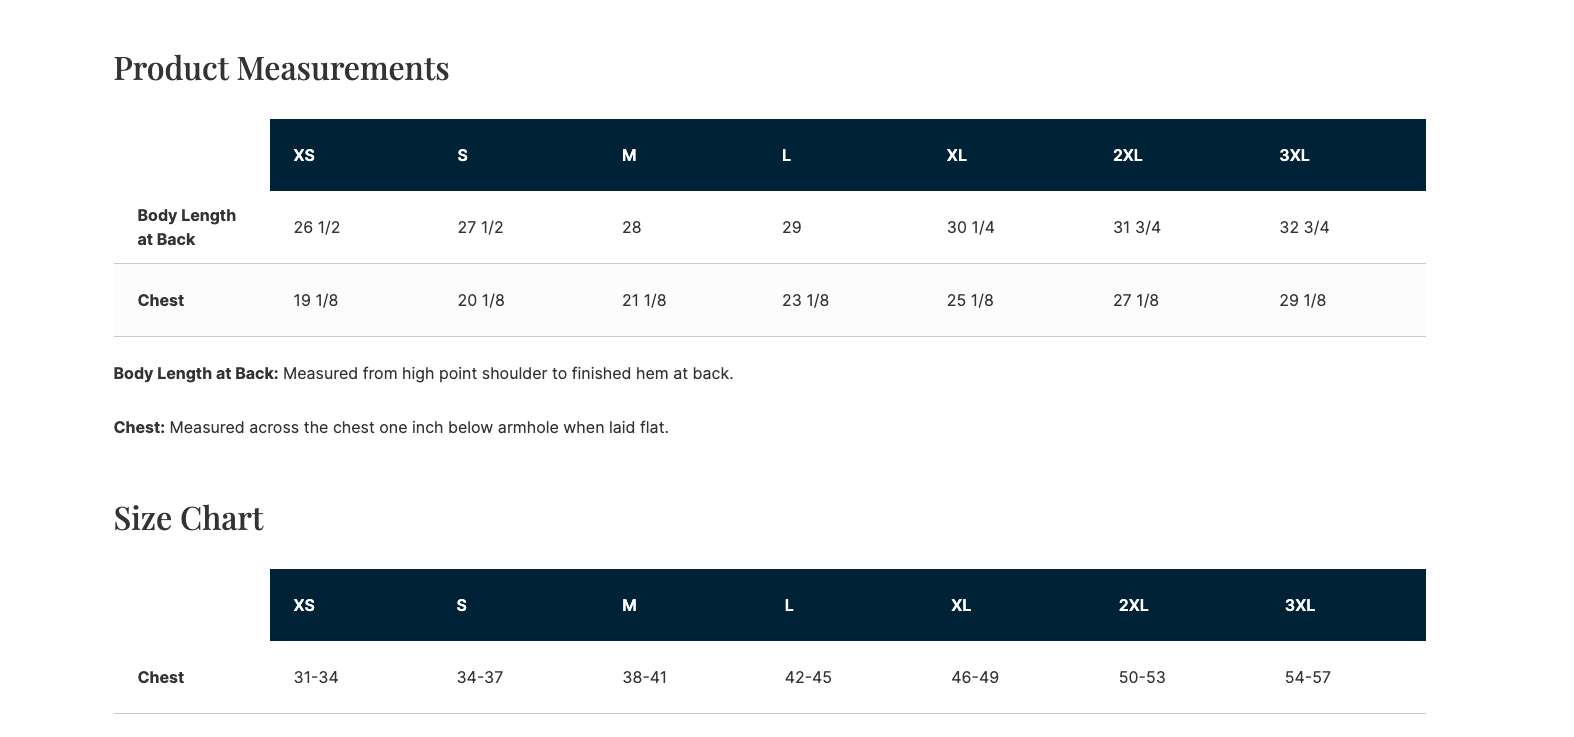Click the Chest label in Size Chart
Screen dimensions: 1574x737
(161, 677)
